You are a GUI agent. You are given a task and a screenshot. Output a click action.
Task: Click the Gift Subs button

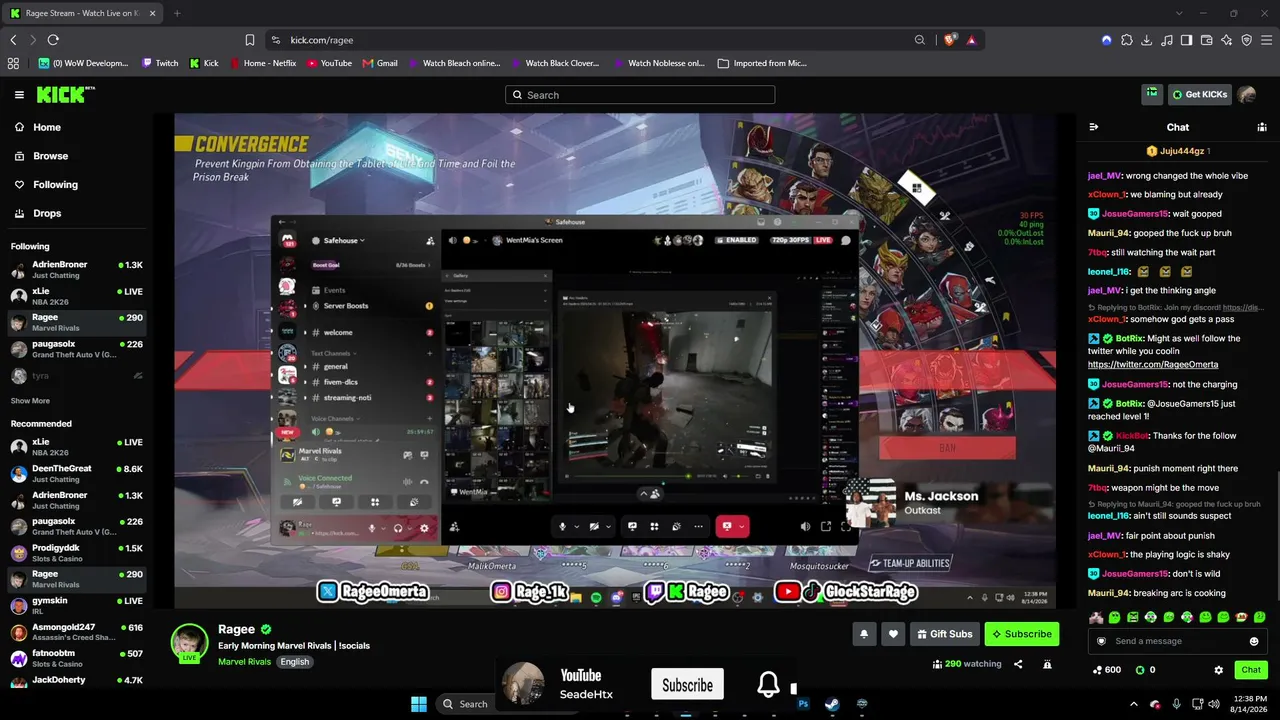coord(944,634)
